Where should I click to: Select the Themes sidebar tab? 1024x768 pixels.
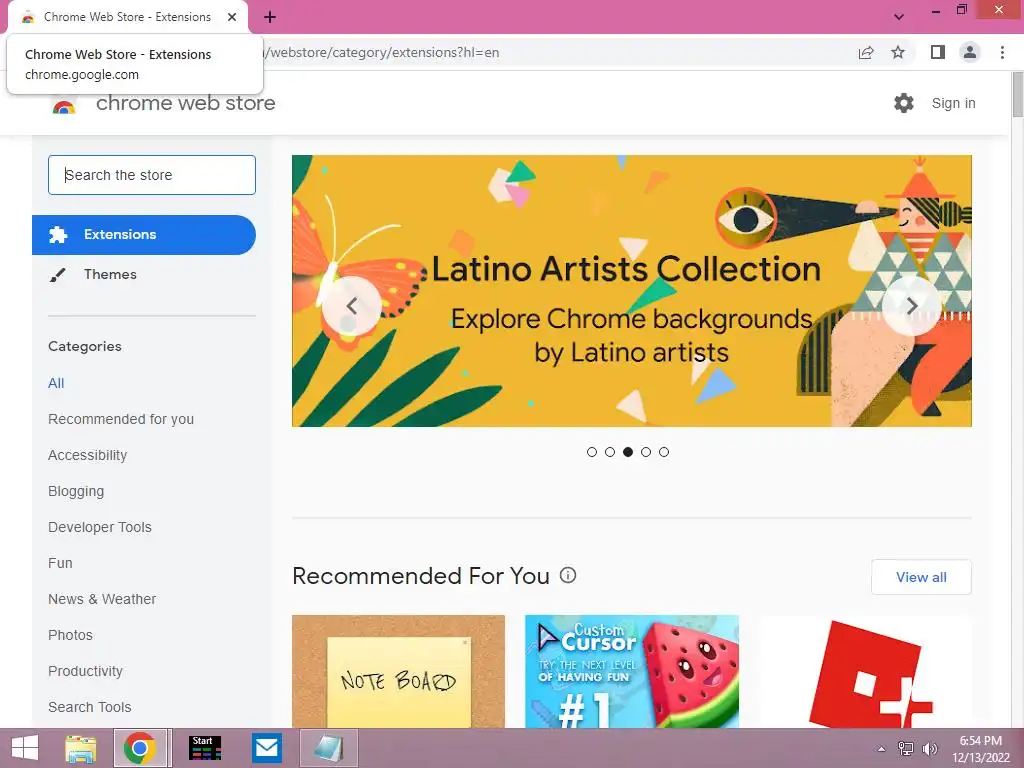coord(144,274)
